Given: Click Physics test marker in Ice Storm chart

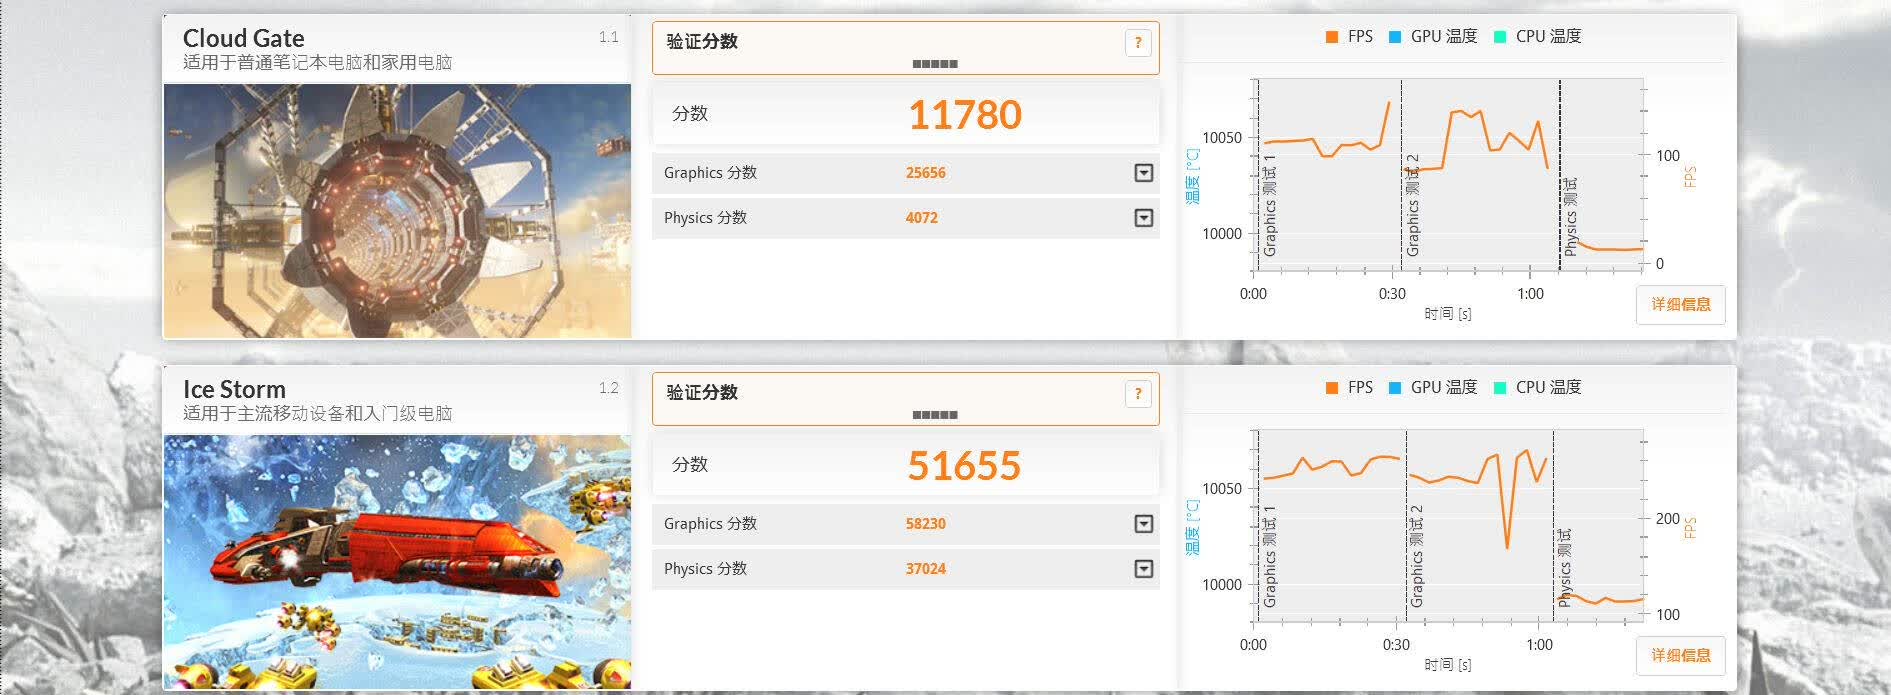Looking at the screenshot, I should [1565, 567].
